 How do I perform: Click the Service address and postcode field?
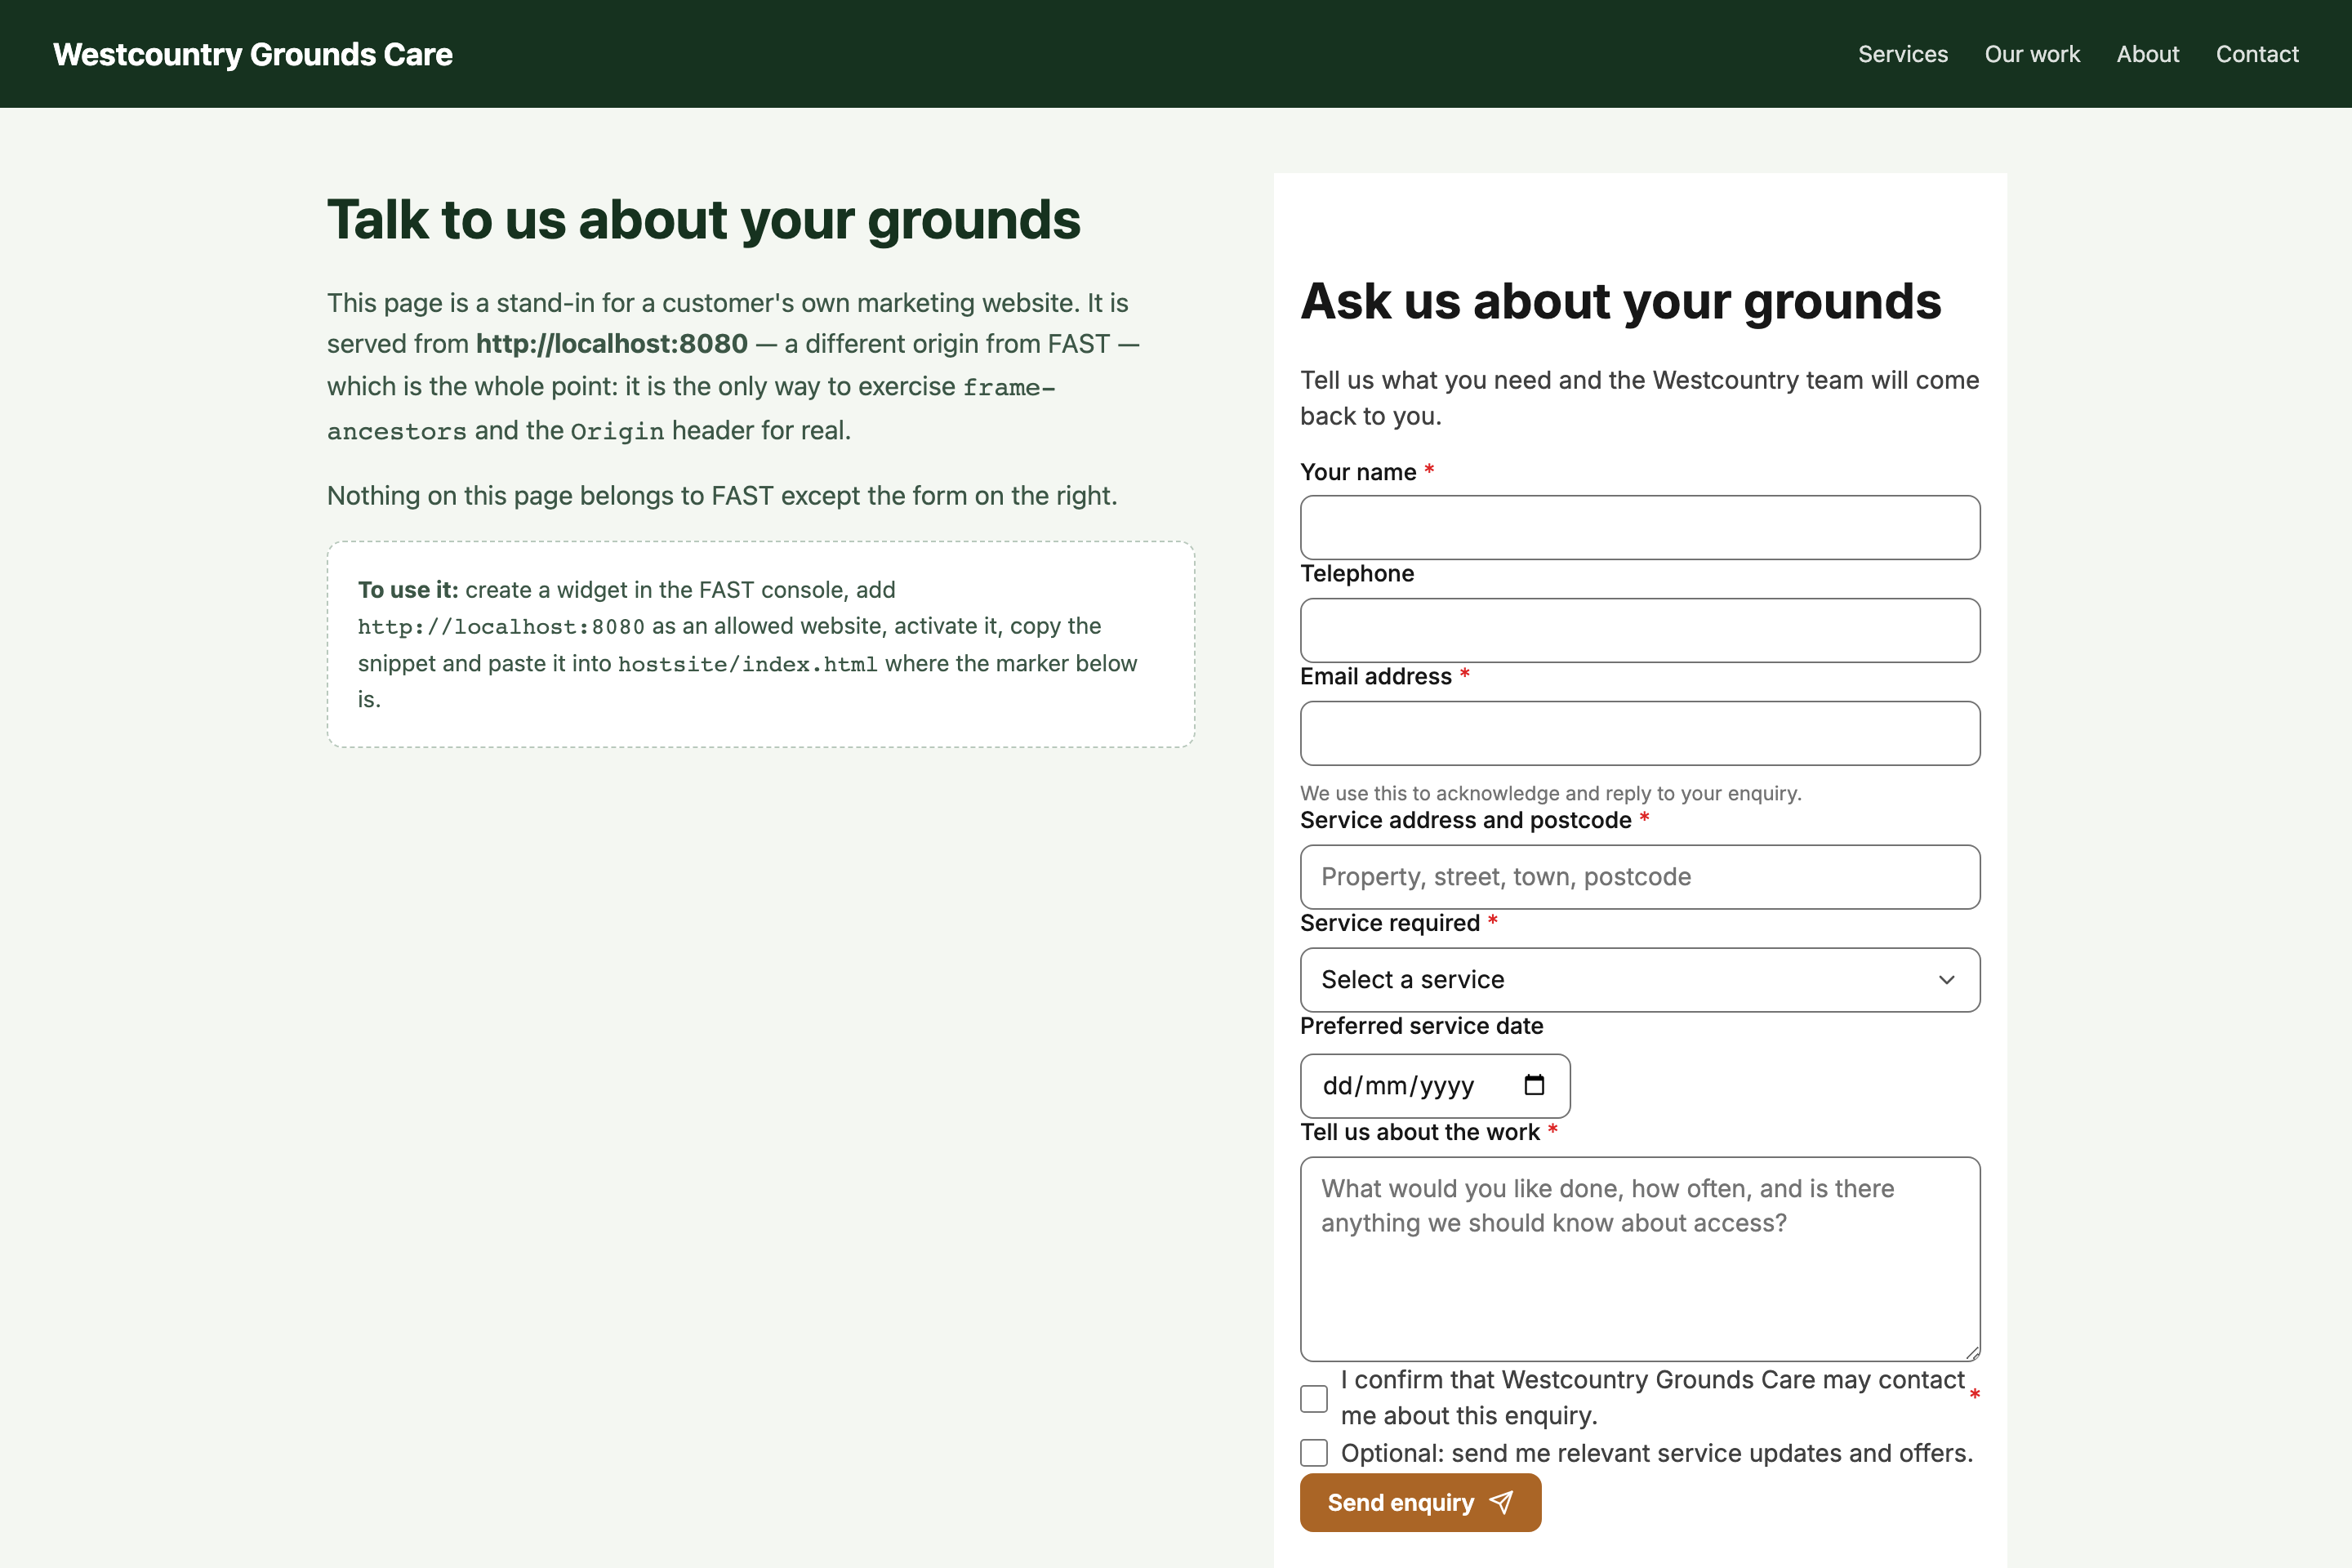coord(1640,877)
